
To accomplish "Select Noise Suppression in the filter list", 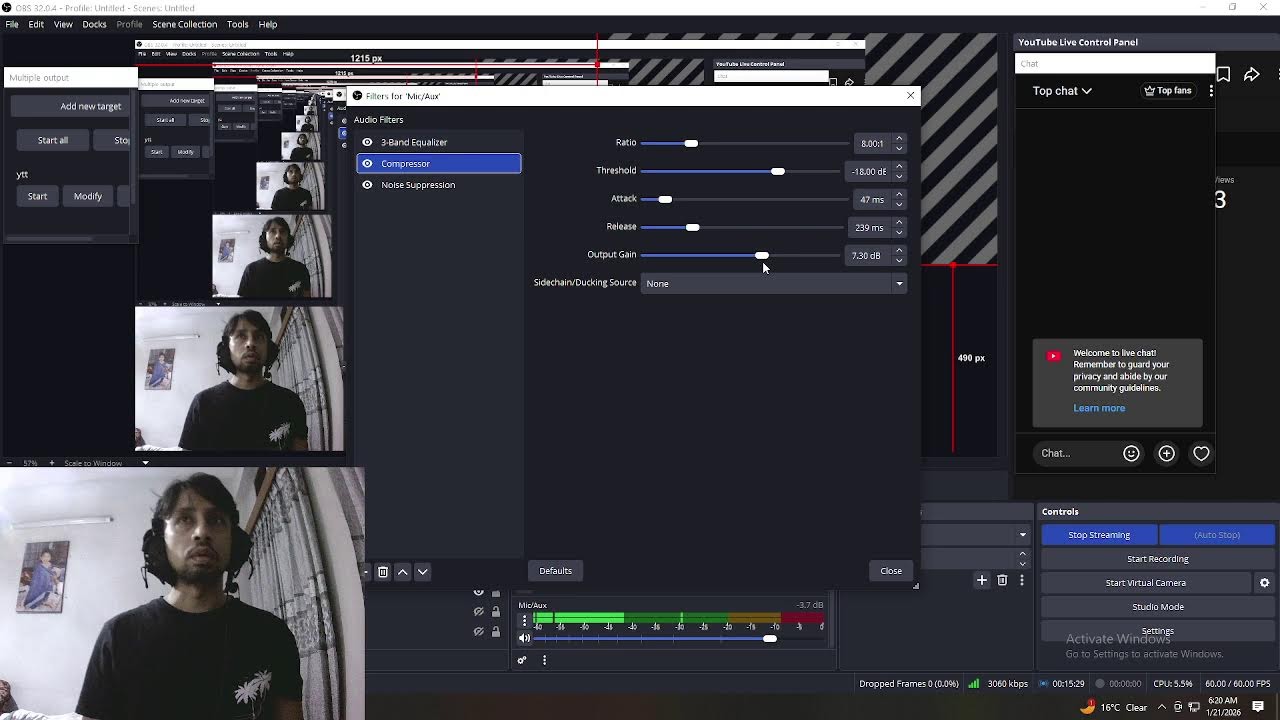I will tap(439, 185).
